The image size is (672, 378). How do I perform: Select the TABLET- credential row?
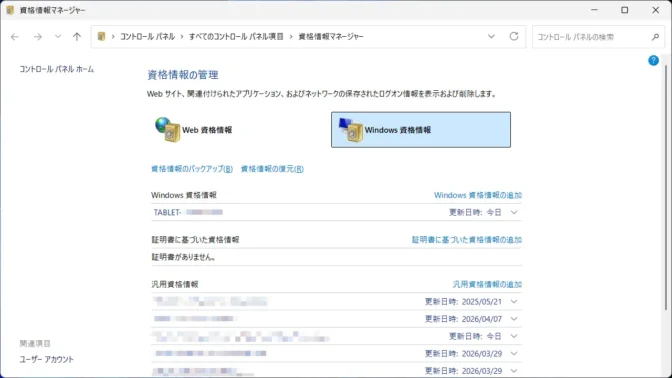[336, 212]
